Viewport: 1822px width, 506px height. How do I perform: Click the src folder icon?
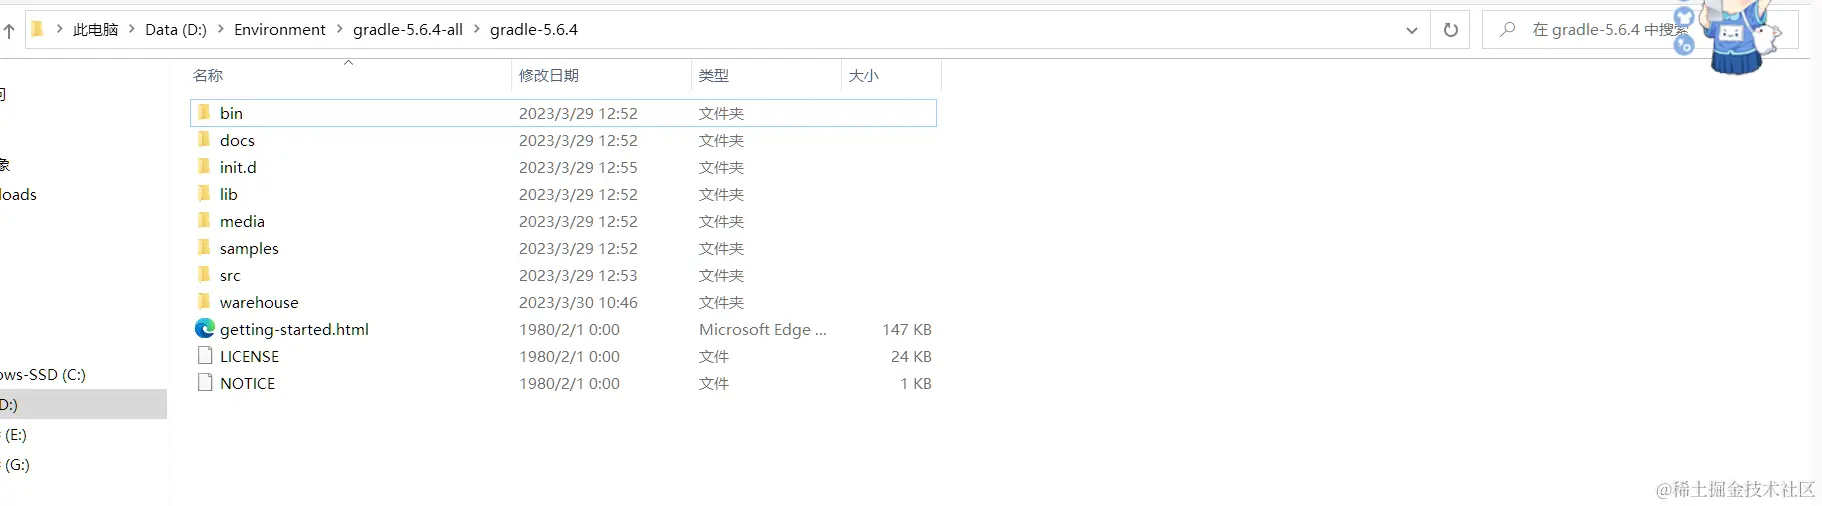[204, 274]
